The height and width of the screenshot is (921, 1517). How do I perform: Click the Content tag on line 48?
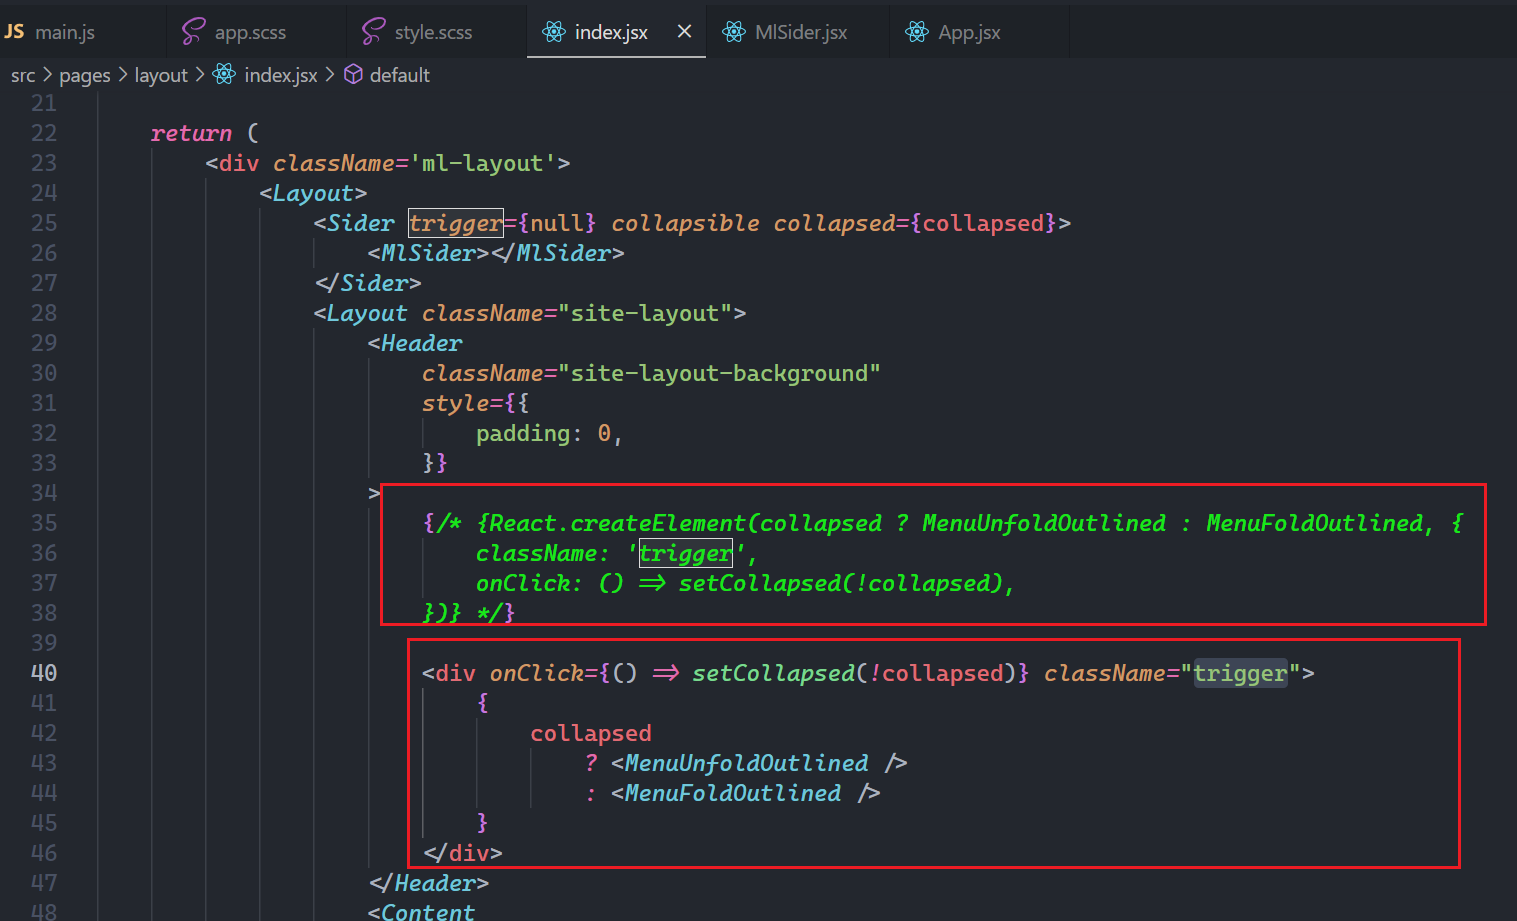point(421,911)
